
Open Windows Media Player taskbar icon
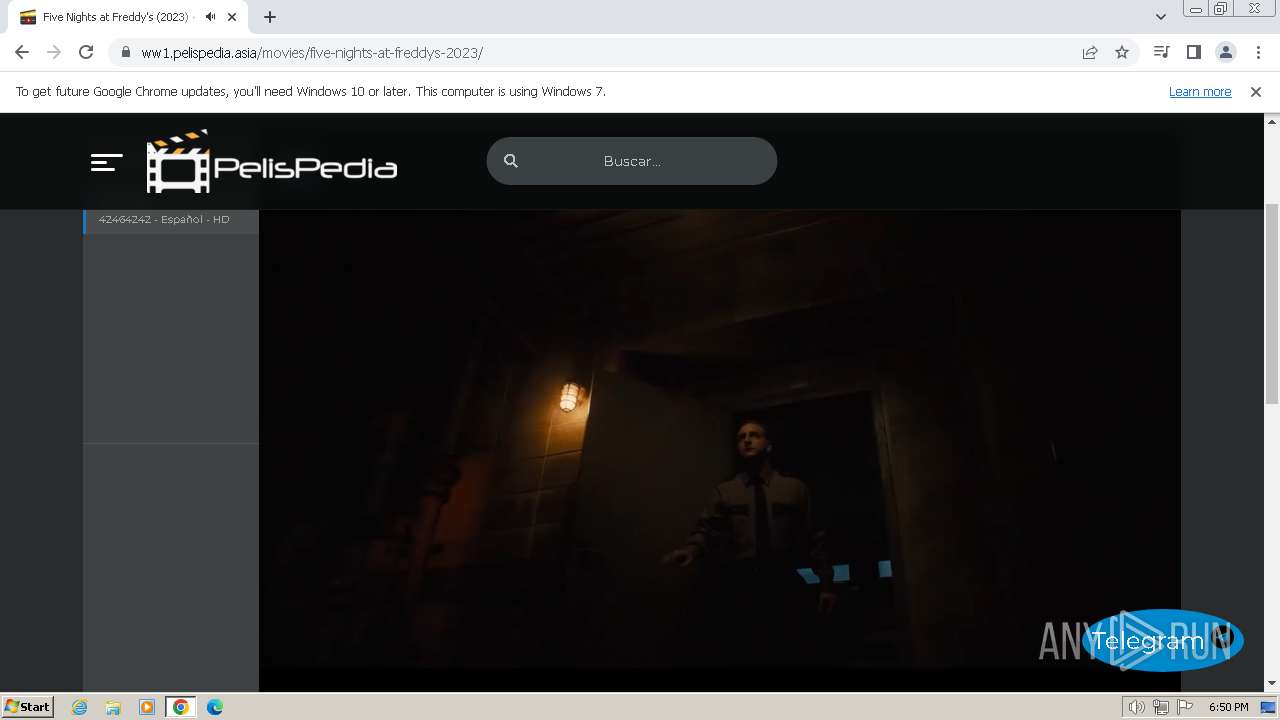[x=147, y=707]
